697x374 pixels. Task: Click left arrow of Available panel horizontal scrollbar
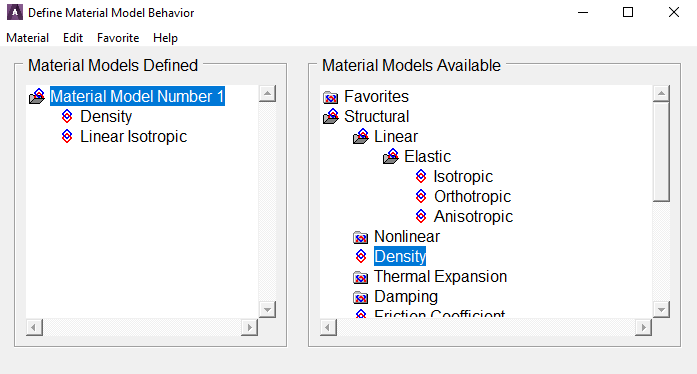click(328, 327)
